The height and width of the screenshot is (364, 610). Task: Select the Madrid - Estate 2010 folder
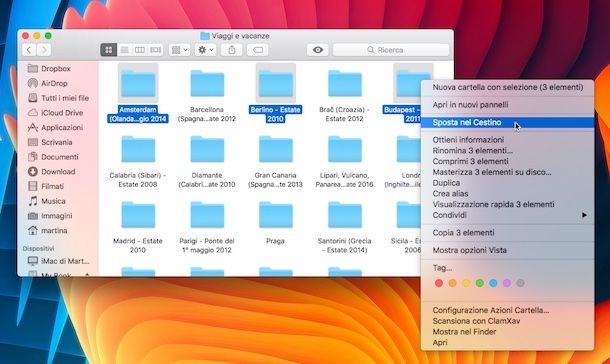click(138, 215)
